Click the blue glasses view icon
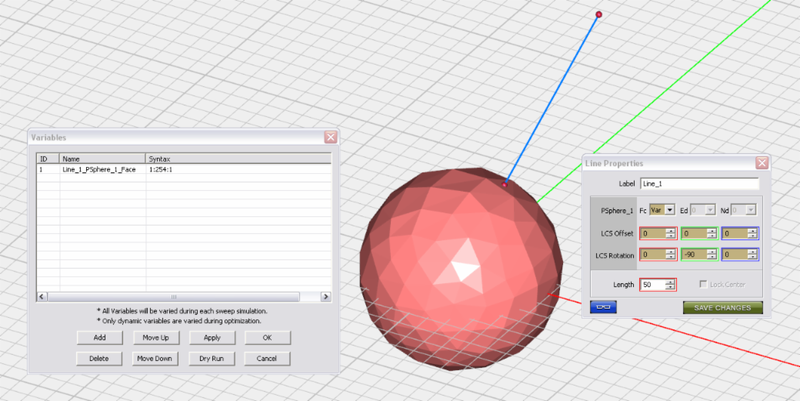800x401 pixels. [x=603, y=307]
